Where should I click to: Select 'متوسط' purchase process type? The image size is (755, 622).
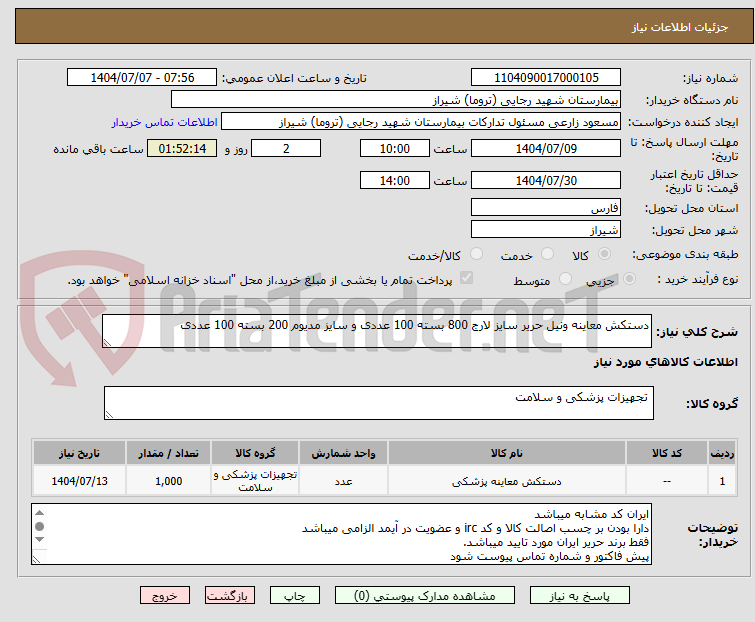pyautogui.click(x=567, y=280)
